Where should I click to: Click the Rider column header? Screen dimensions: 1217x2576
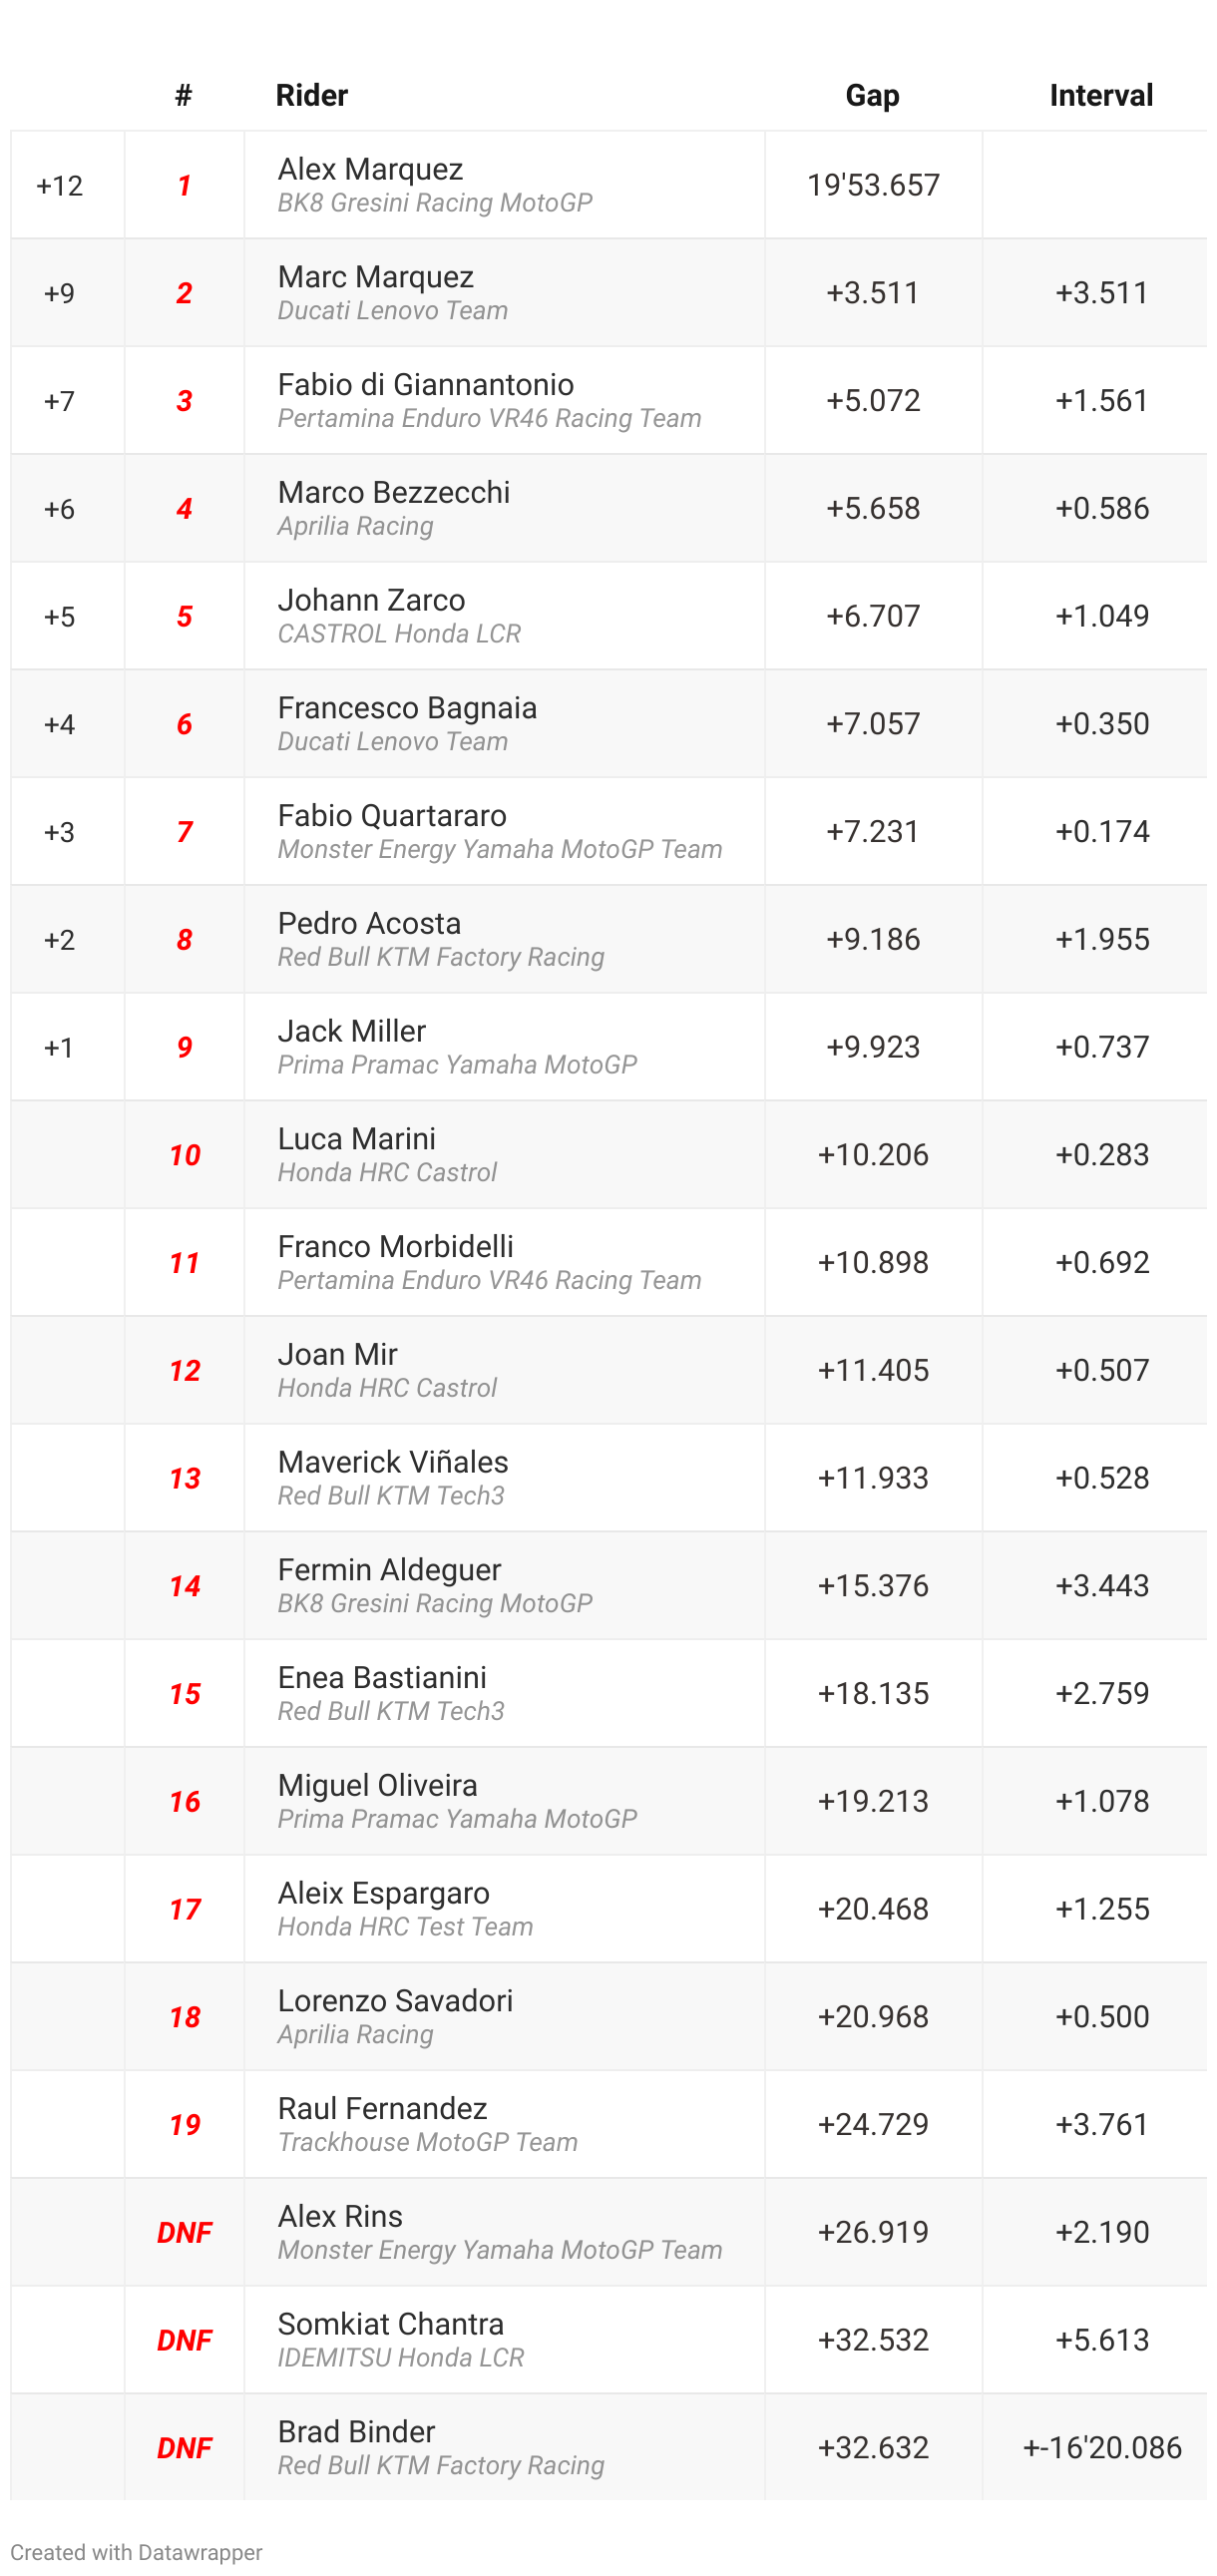(311, 95)
